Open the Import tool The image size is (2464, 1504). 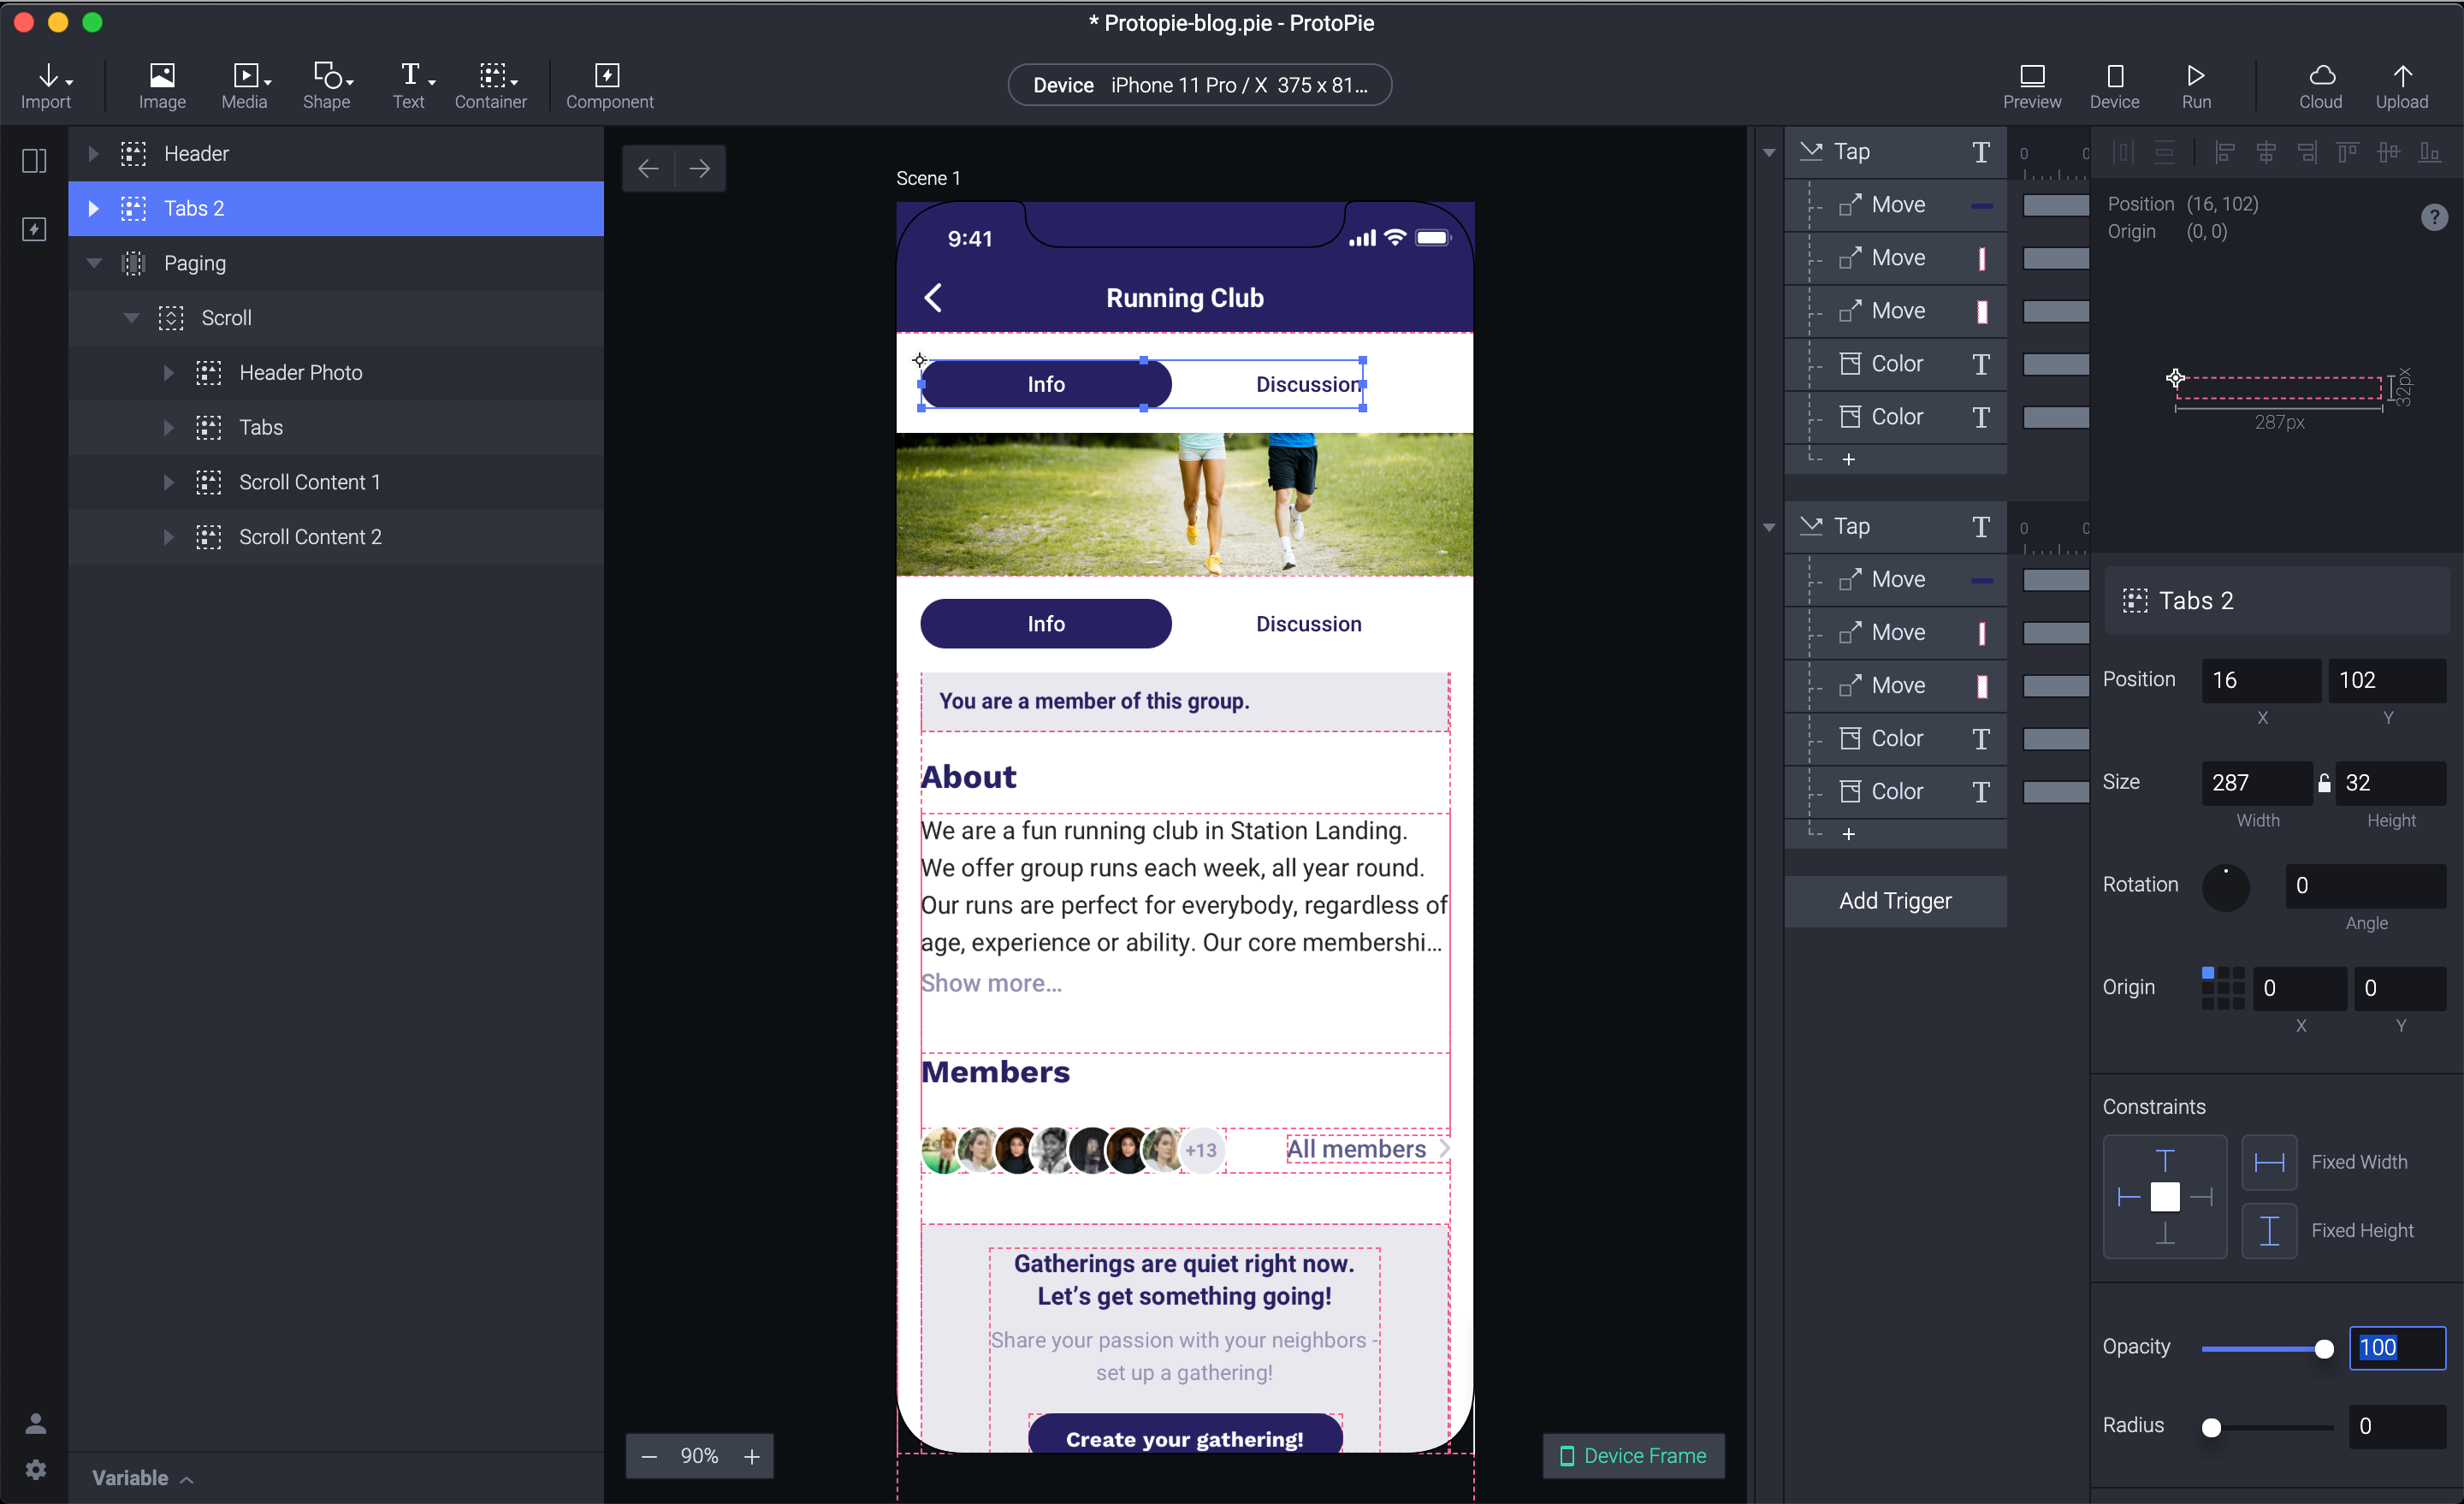46,85
